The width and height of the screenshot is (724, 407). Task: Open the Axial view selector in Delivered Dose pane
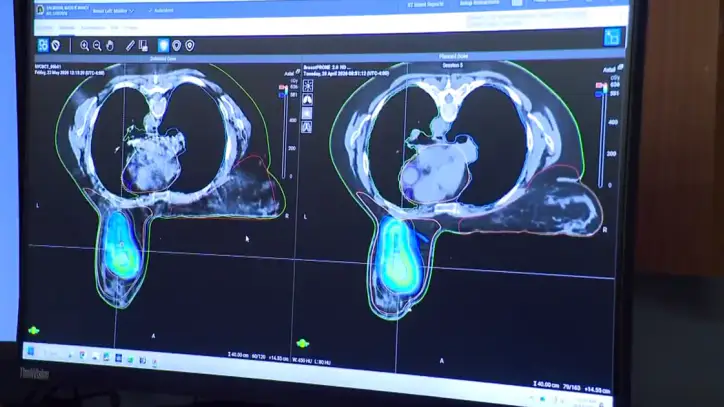pos(291,73)
